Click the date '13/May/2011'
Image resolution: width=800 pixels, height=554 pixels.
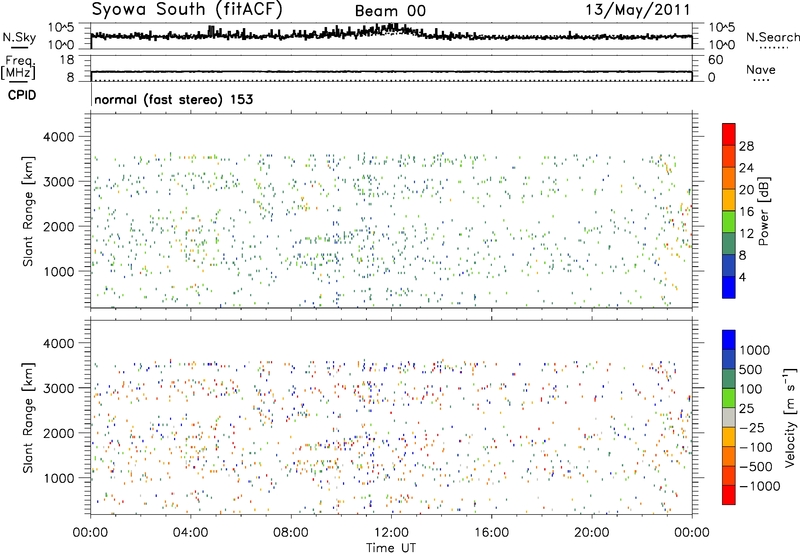(638, 10)
